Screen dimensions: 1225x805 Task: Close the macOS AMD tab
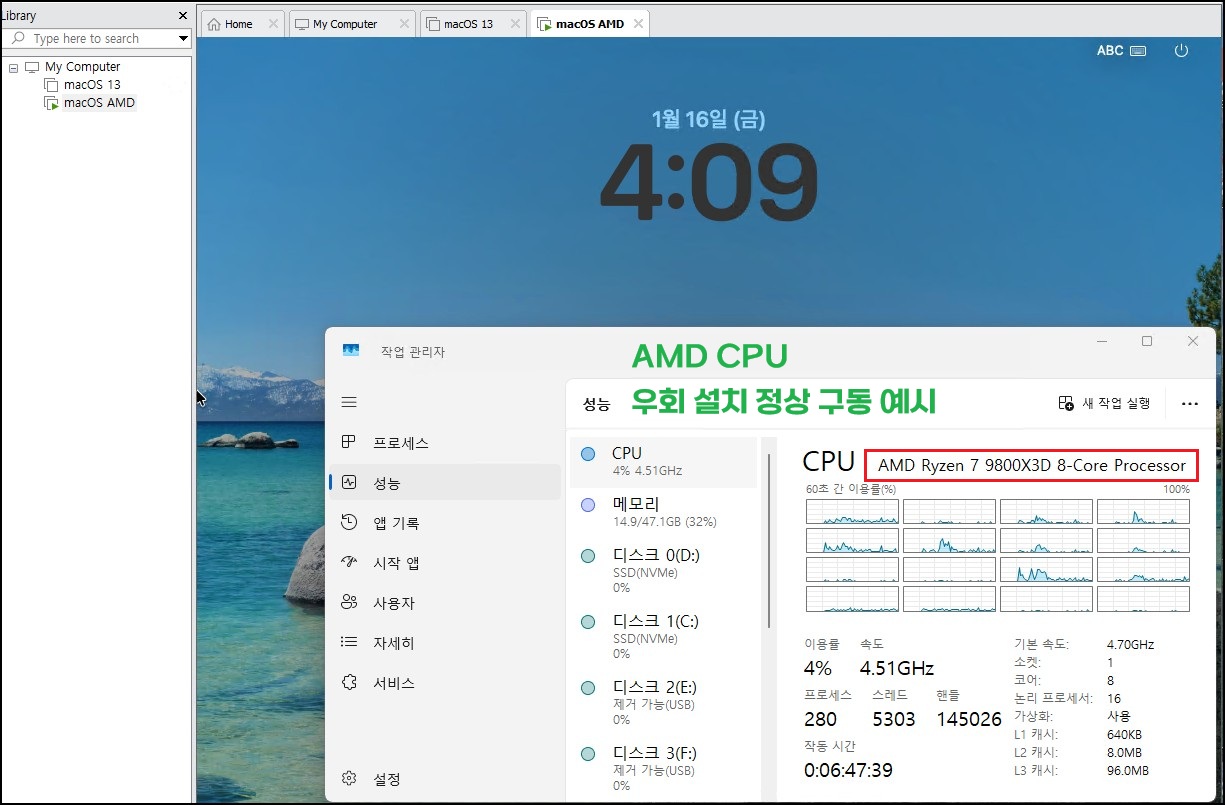click(638, 24)
